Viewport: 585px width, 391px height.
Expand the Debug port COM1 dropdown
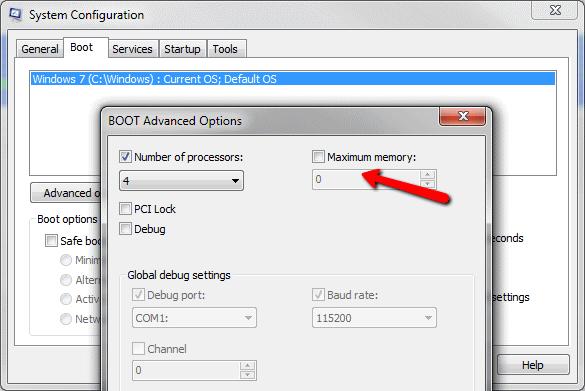[x=194, y=318]
